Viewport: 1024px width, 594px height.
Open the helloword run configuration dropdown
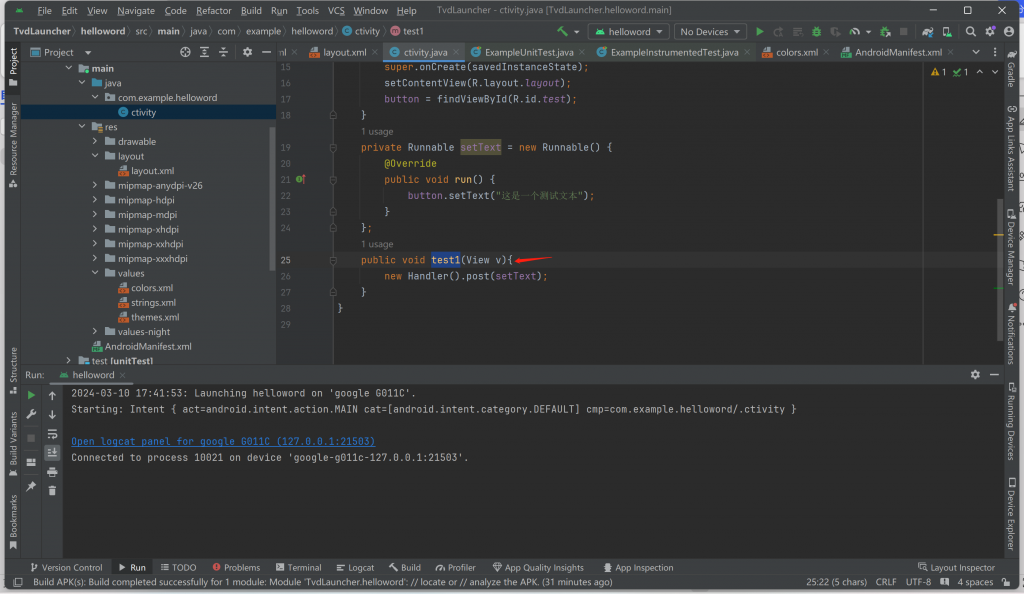[x=628, y=32]
